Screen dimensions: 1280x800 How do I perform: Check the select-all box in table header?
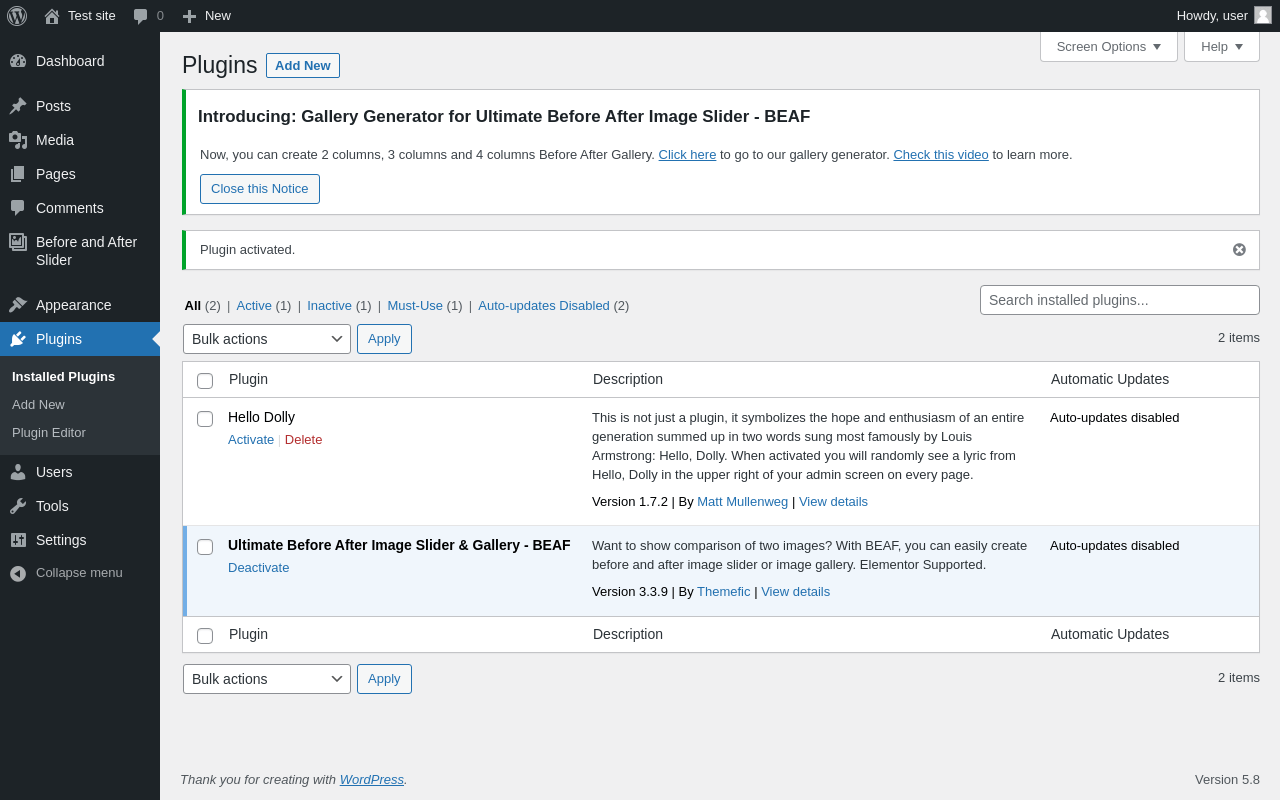point(205,381)
